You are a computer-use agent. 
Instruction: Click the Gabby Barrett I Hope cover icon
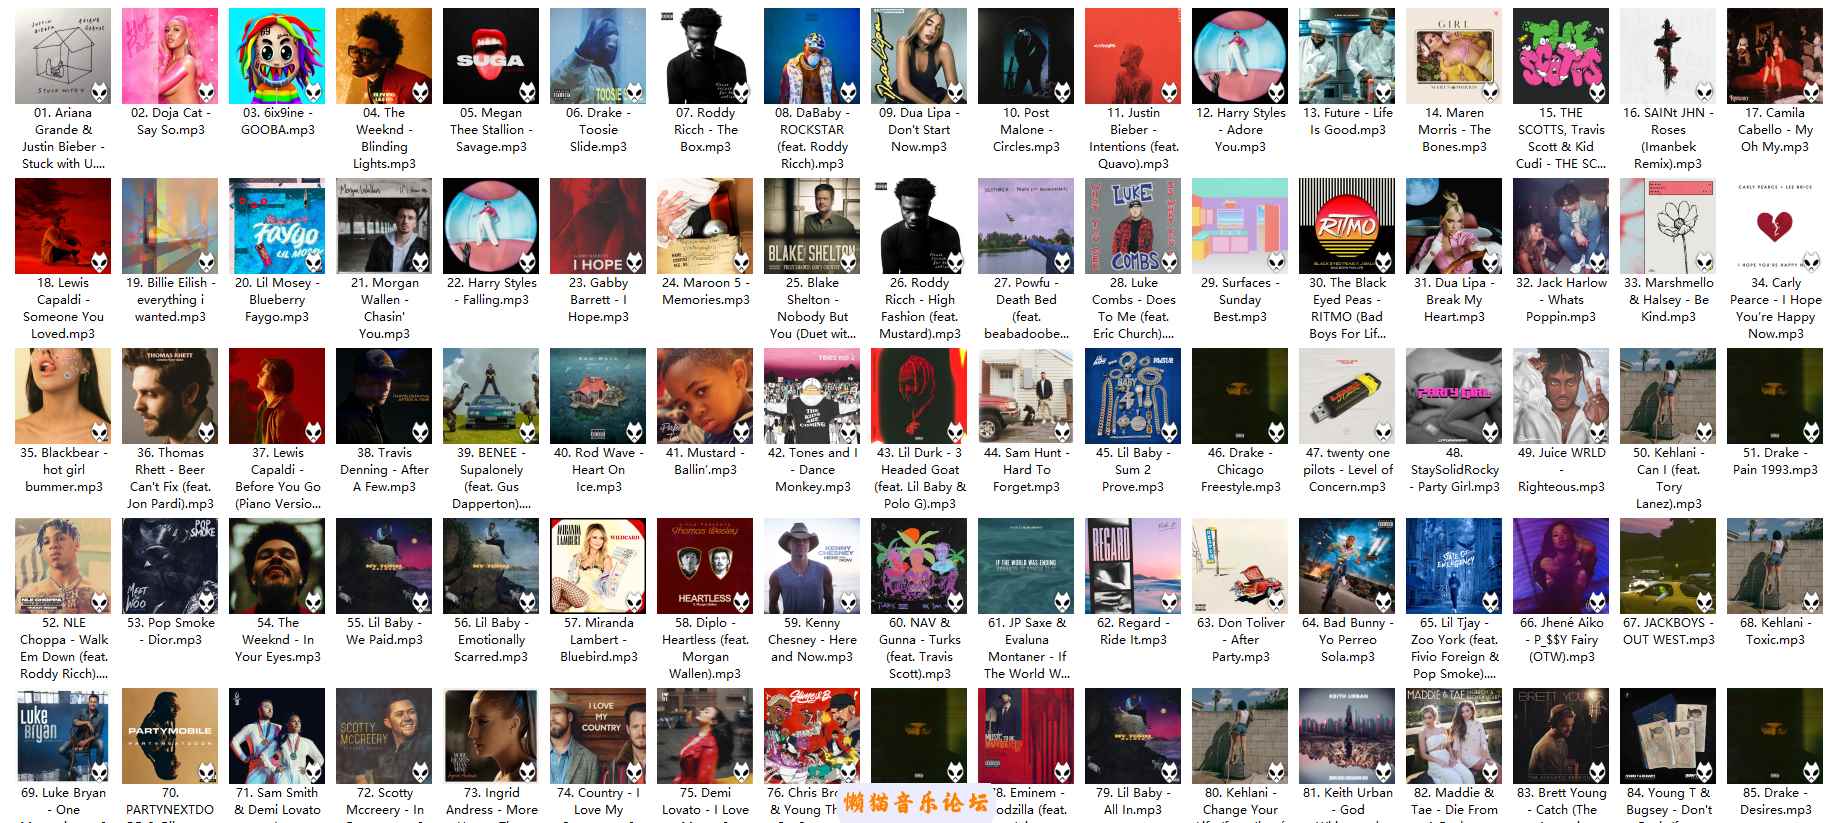coord(598,226)
